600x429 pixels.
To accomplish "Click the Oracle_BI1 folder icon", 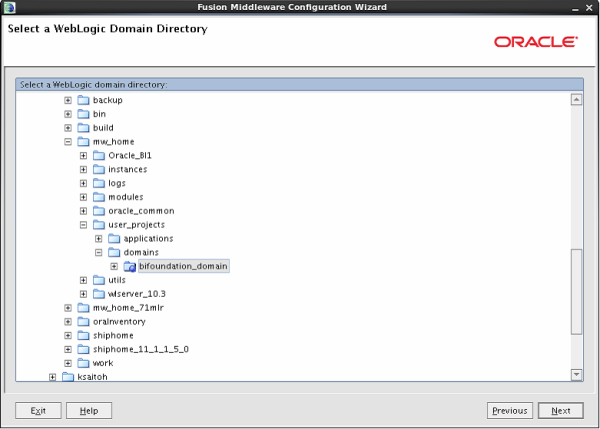I will (99, 156).
